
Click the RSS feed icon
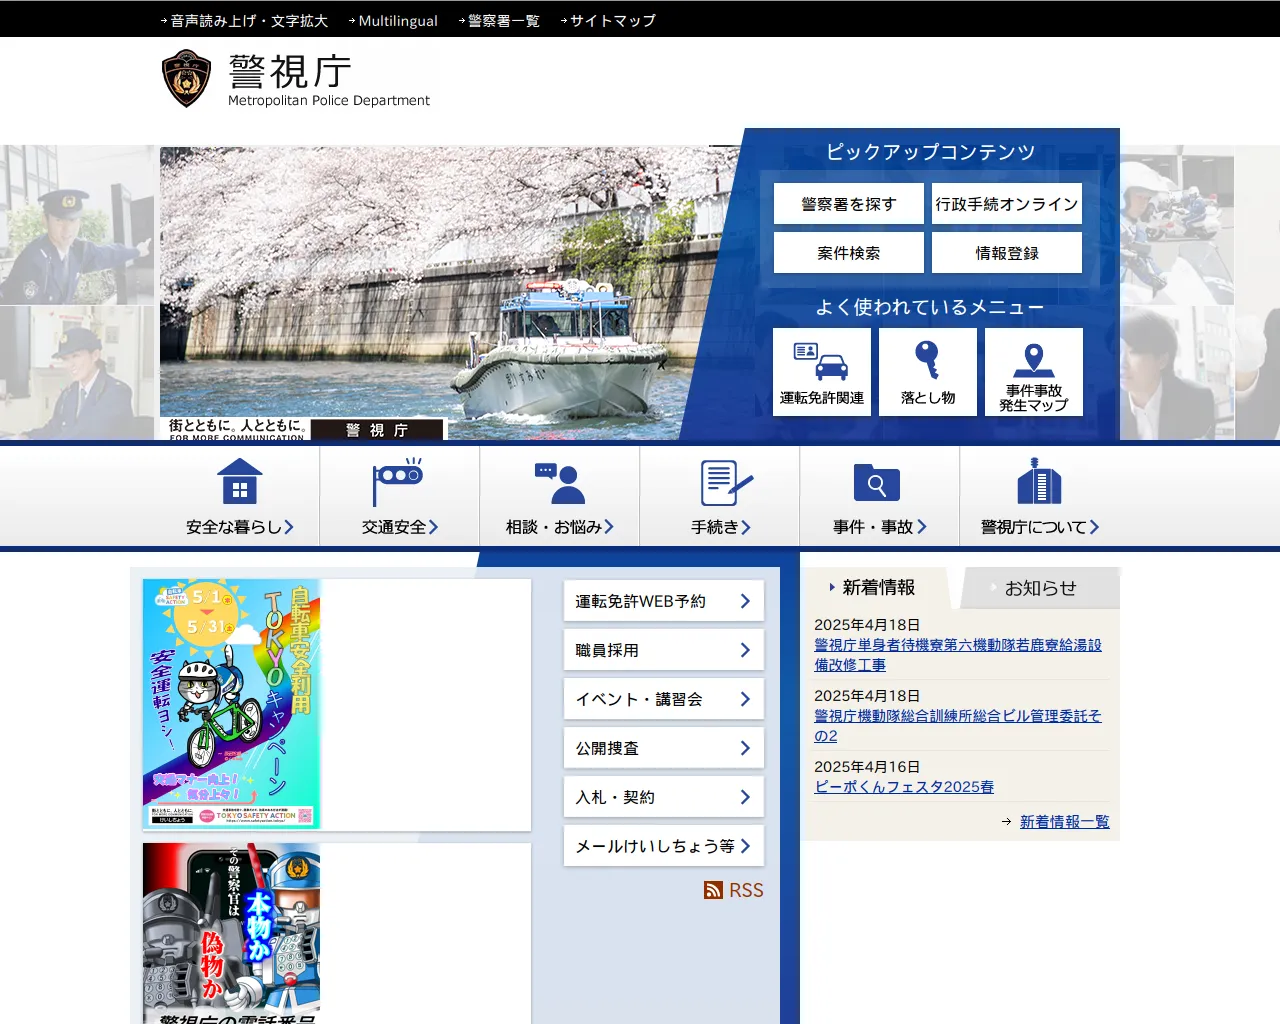[713, 890]
